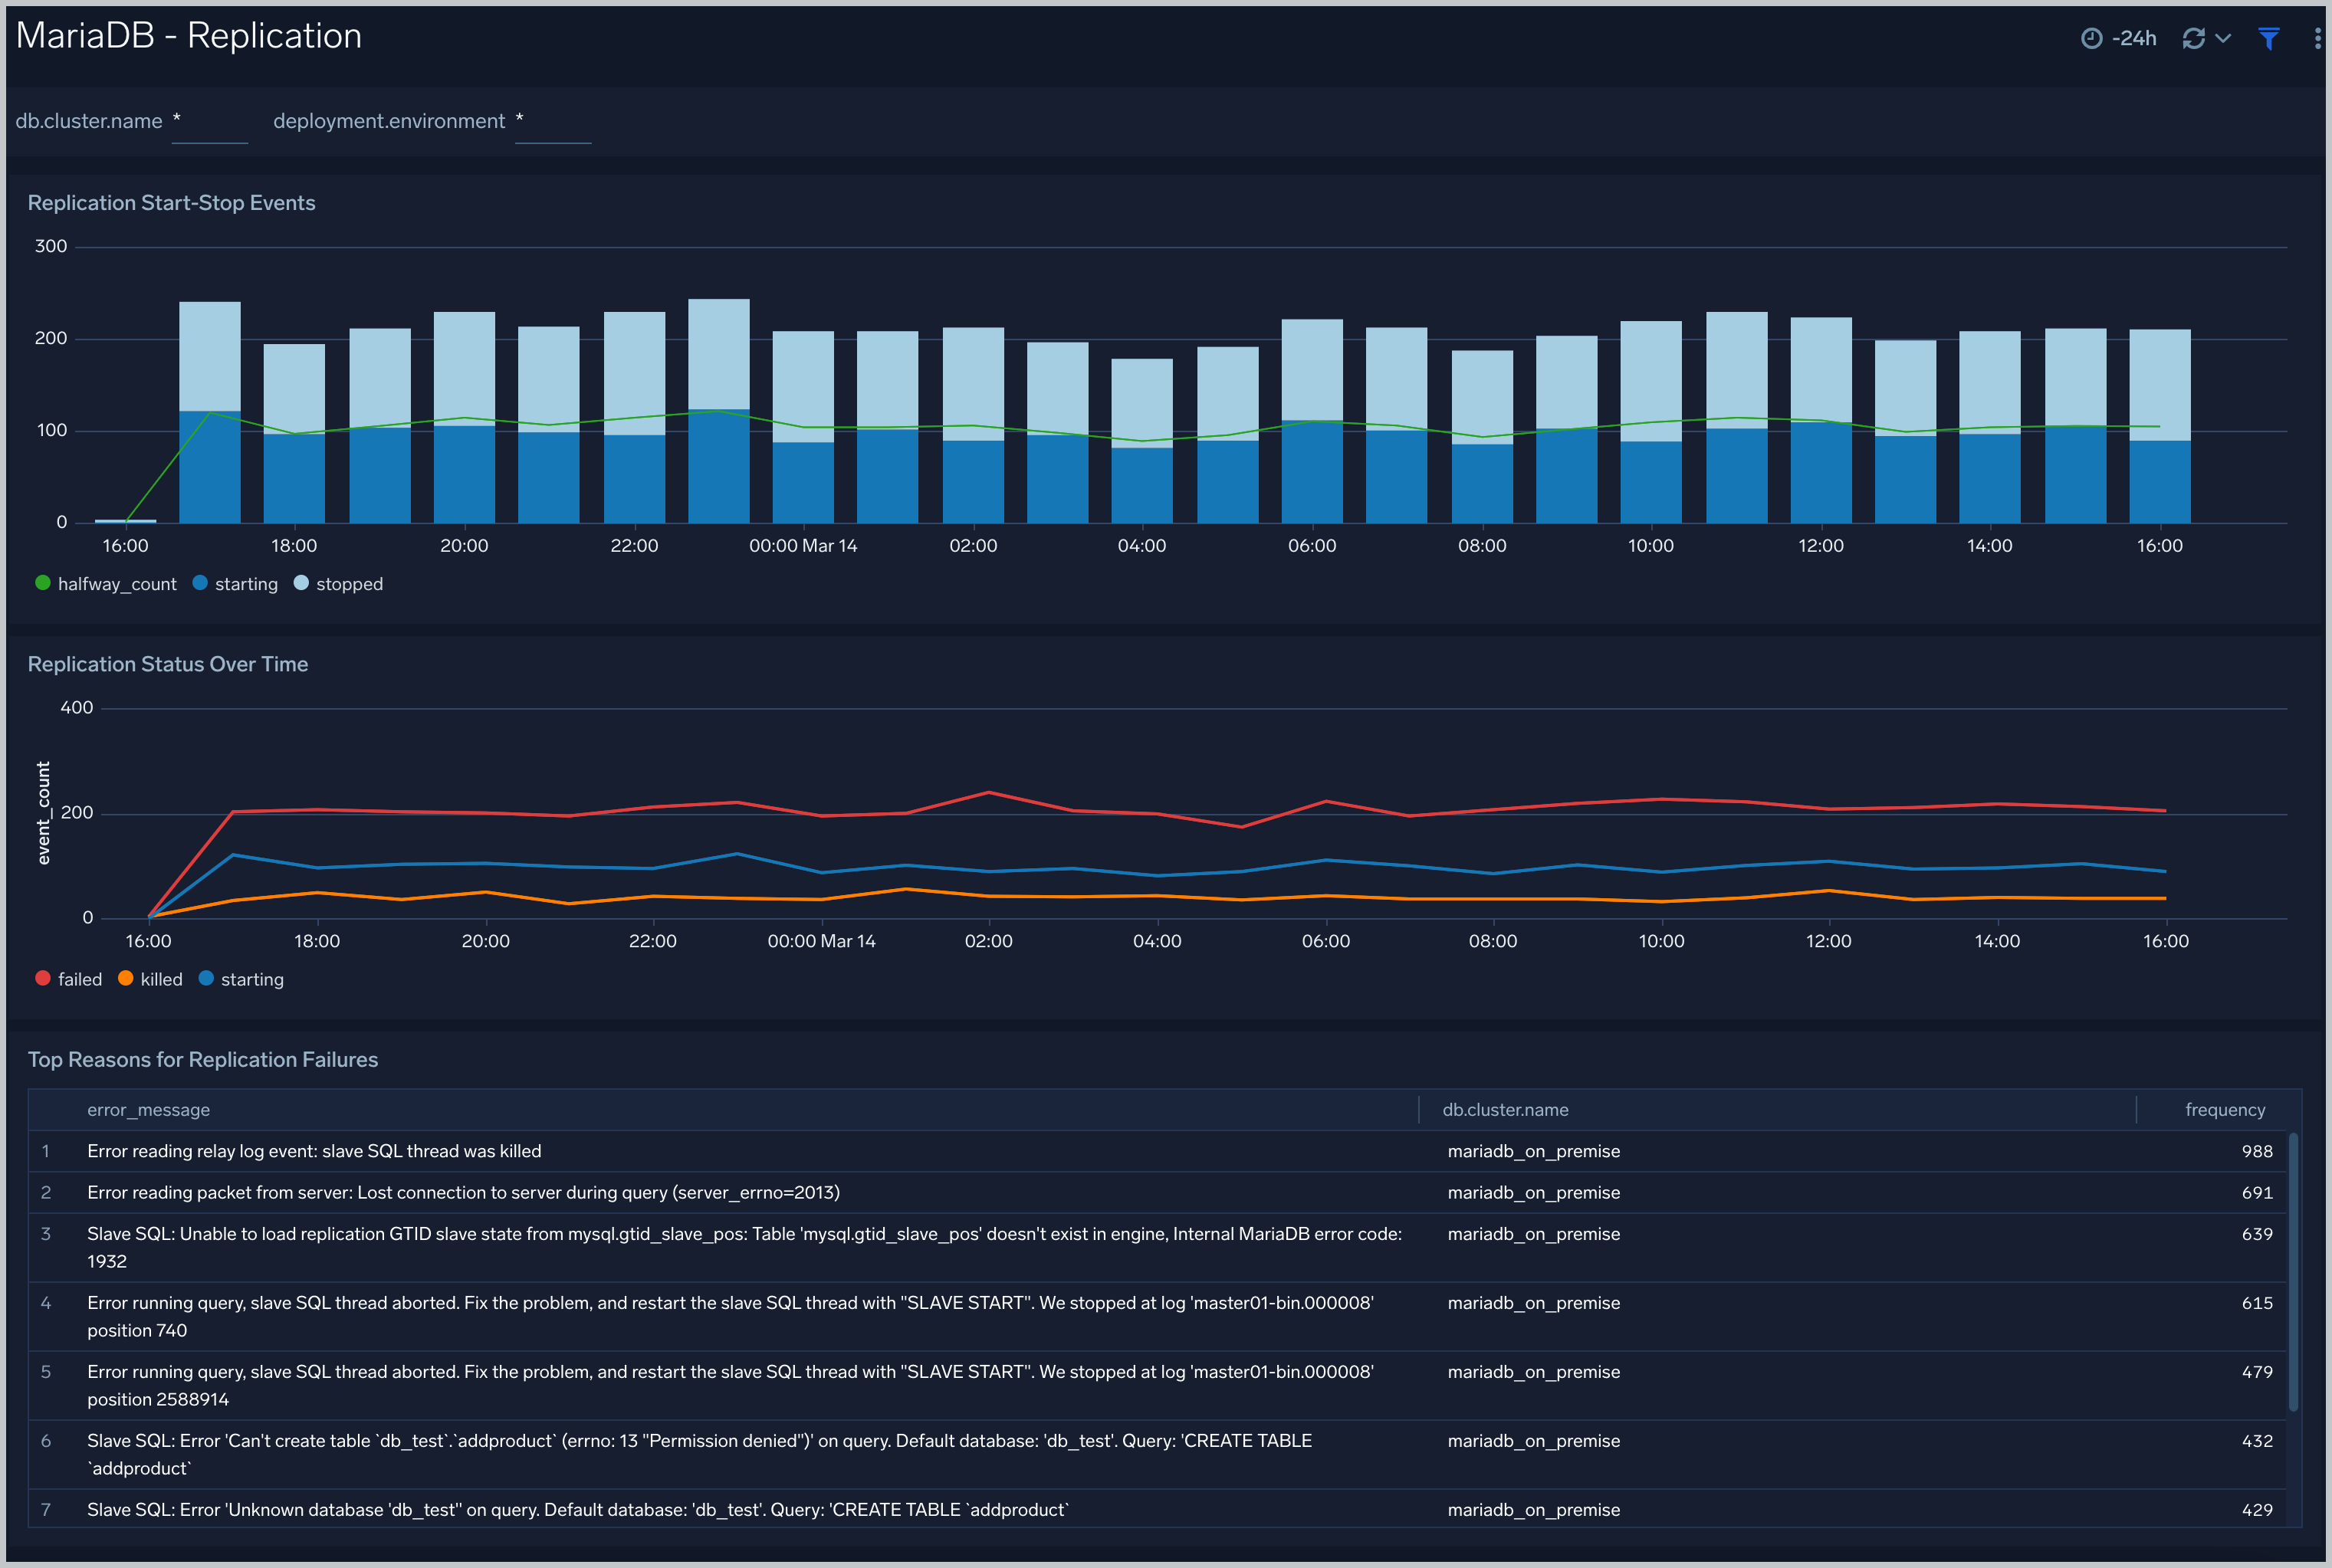
Task: Open the three-dot more options menu
Action: coord(2317,38)
